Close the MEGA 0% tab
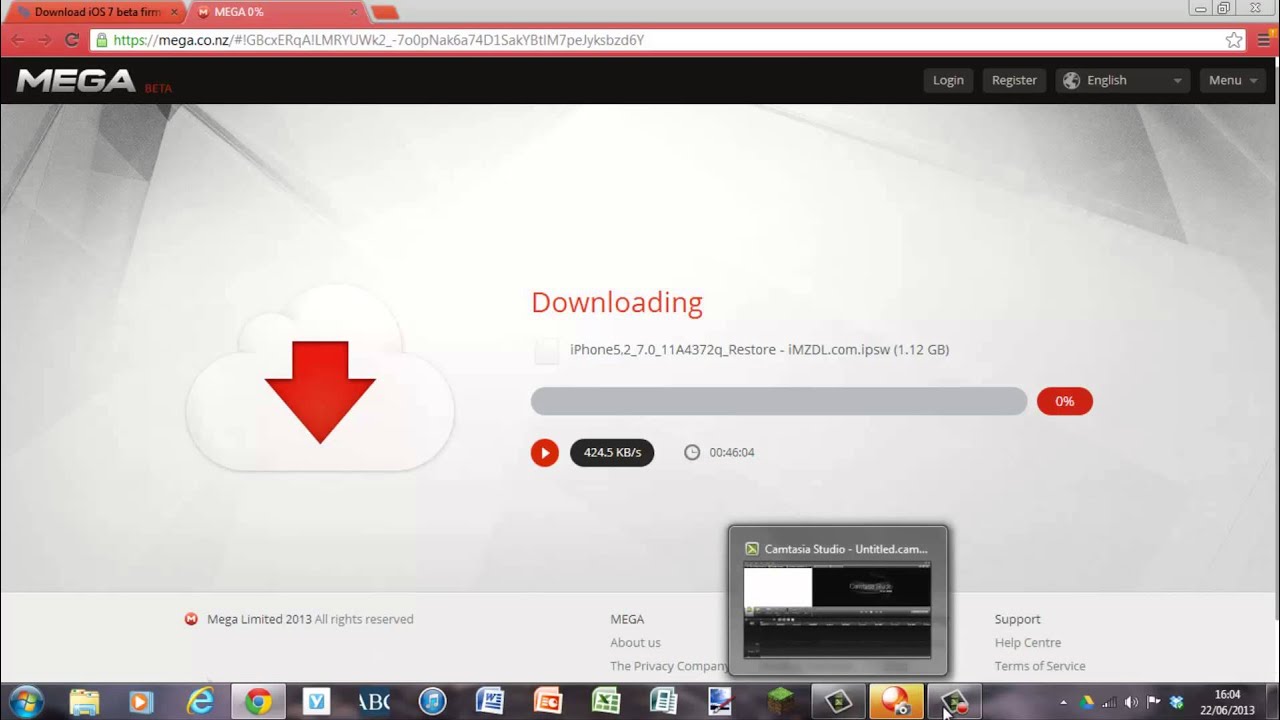Viewport: 1280px width, 720px height. (x=353, y=12)
